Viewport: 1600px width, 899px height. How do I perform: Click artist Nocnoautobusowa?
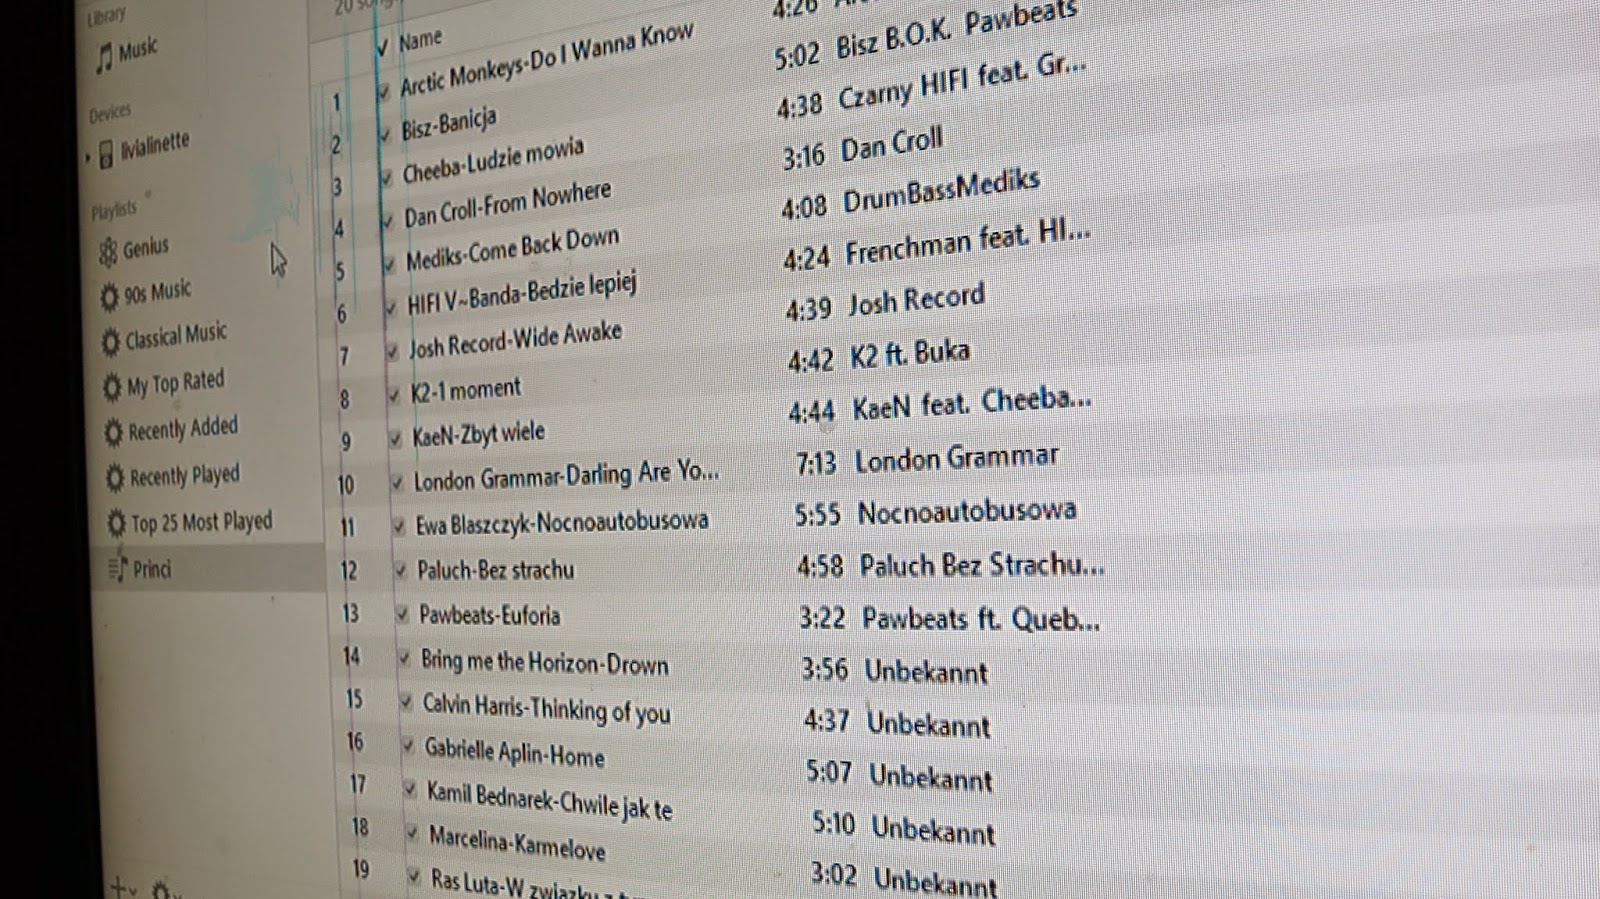point(967,512)
